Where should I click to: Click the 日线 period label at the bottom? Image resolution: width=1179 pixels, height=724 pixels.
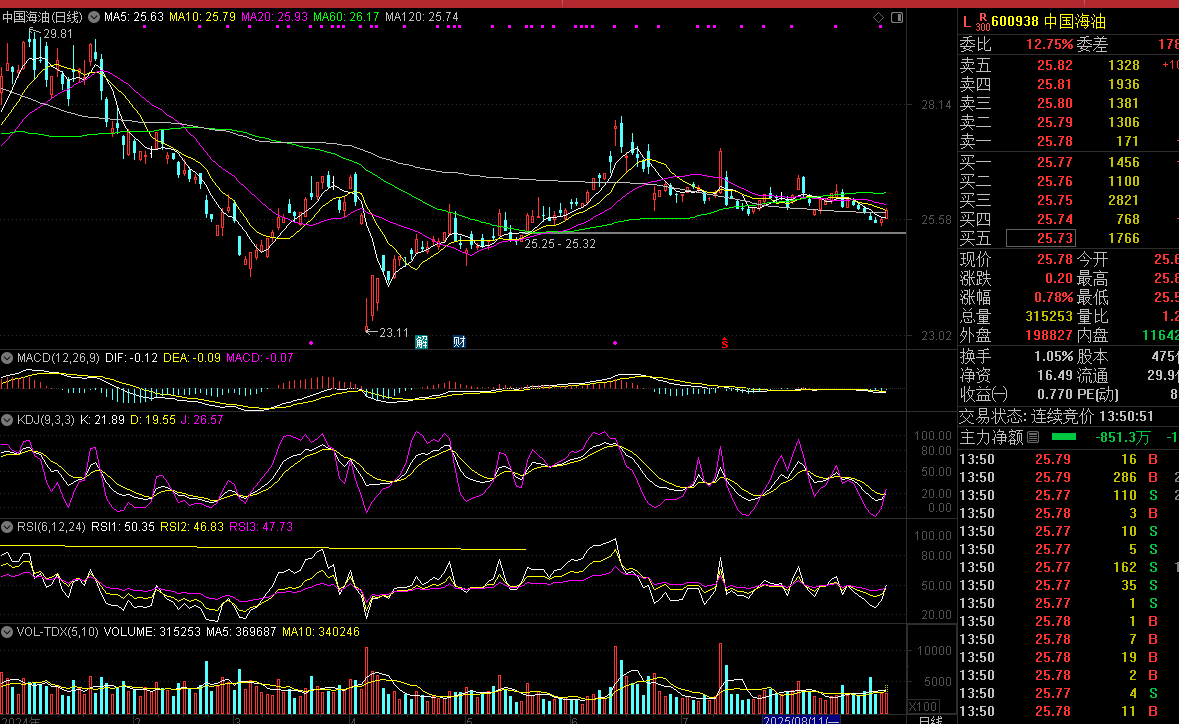click(x=931, y=719)
